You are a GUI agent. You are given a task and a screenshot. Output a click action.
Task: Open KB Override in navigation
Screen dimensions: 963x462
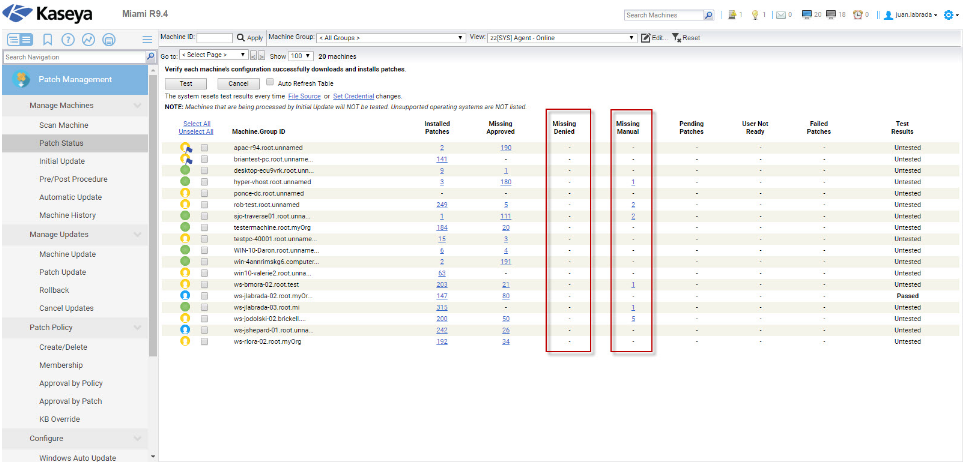(x=60, y=420)
